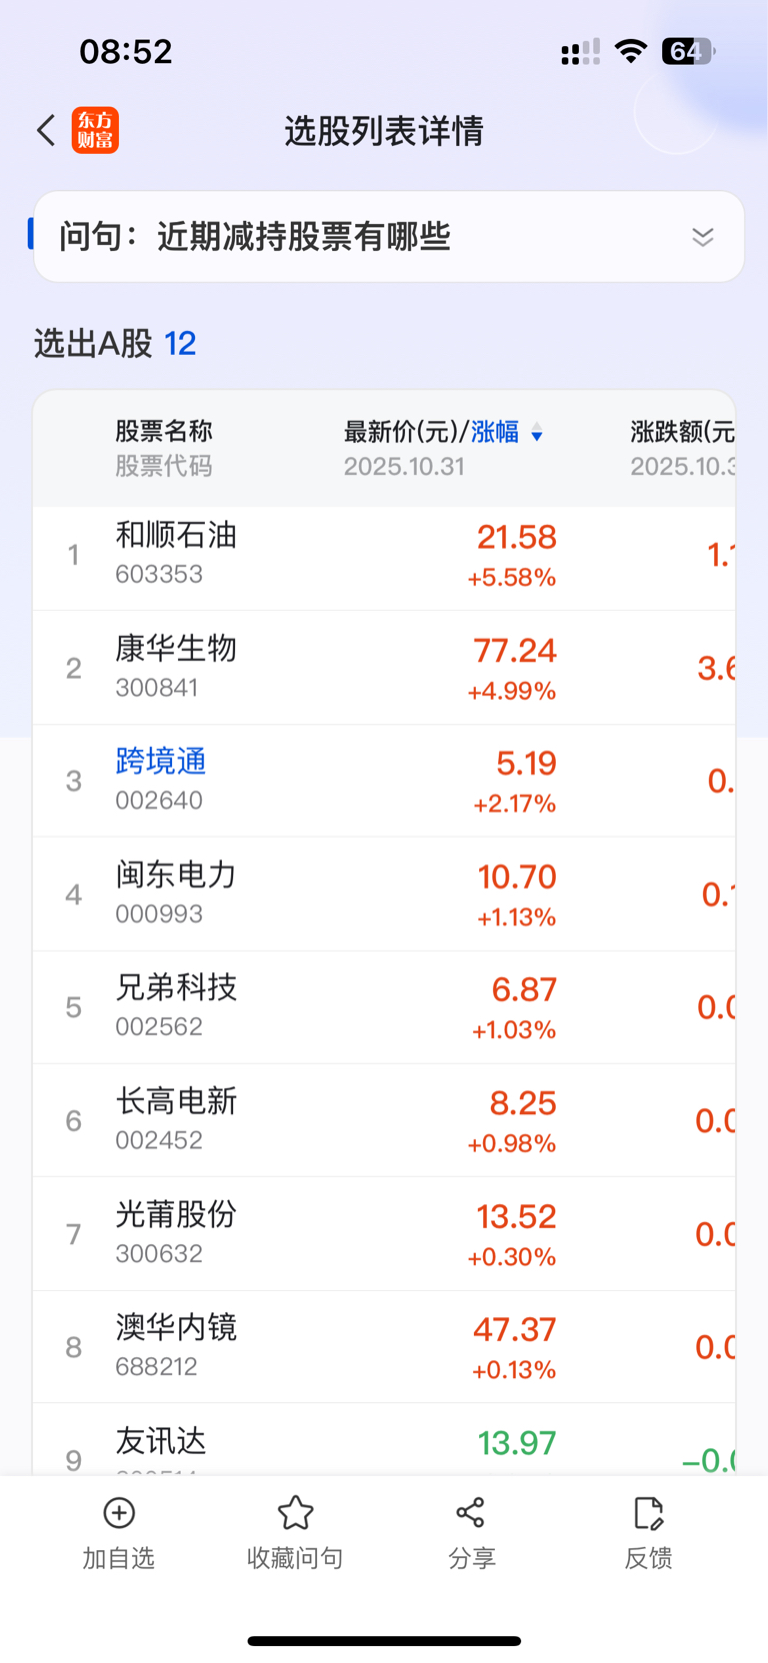Tap the 长高电新 price 8.25
Viewport: 768px width, 1663px height.
522,1103
